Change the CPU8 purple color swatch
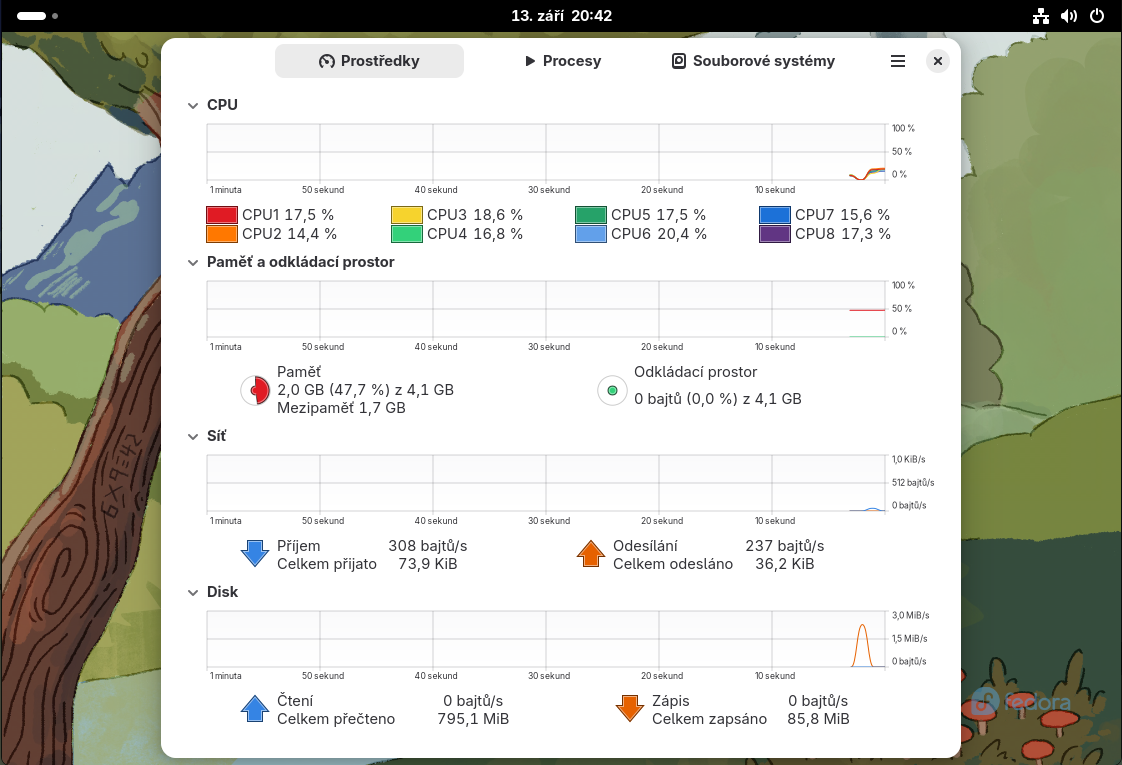 775,234
